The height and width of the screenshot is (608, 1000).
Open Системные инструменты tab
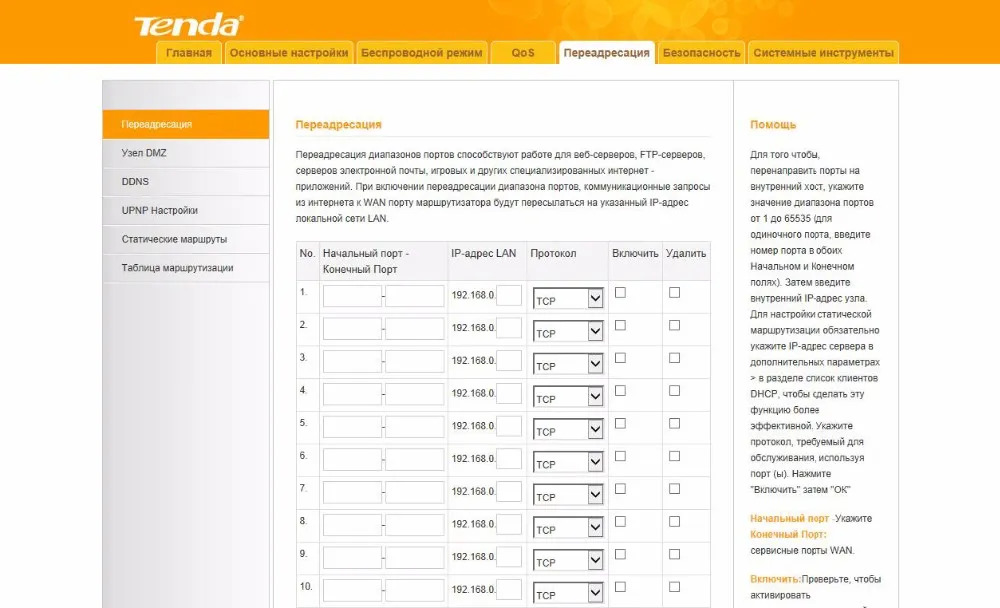823,53
